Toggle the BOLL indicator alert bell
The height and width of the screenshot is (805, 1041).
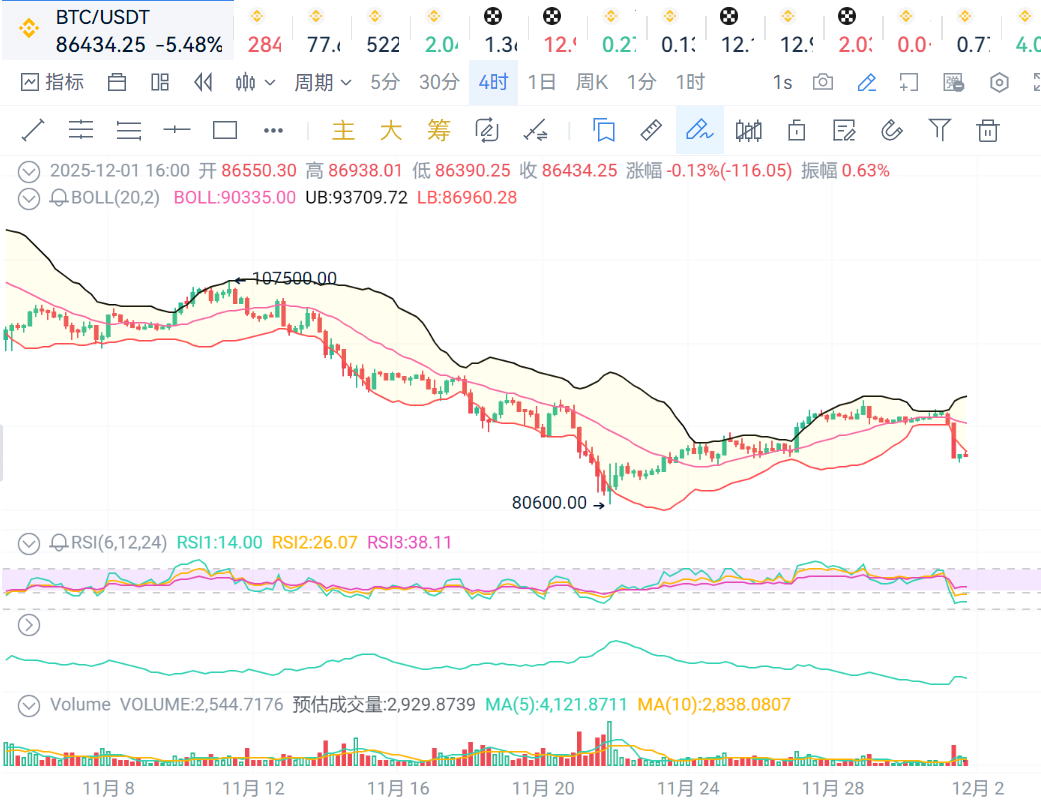(59, 198)
